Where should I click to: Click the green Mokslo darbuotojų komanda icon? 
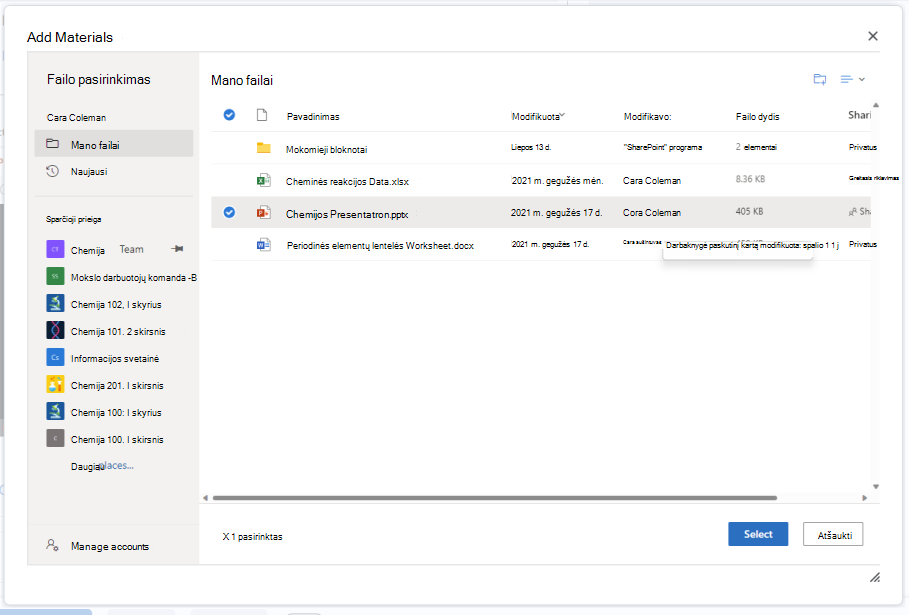(x=55, y=276)
